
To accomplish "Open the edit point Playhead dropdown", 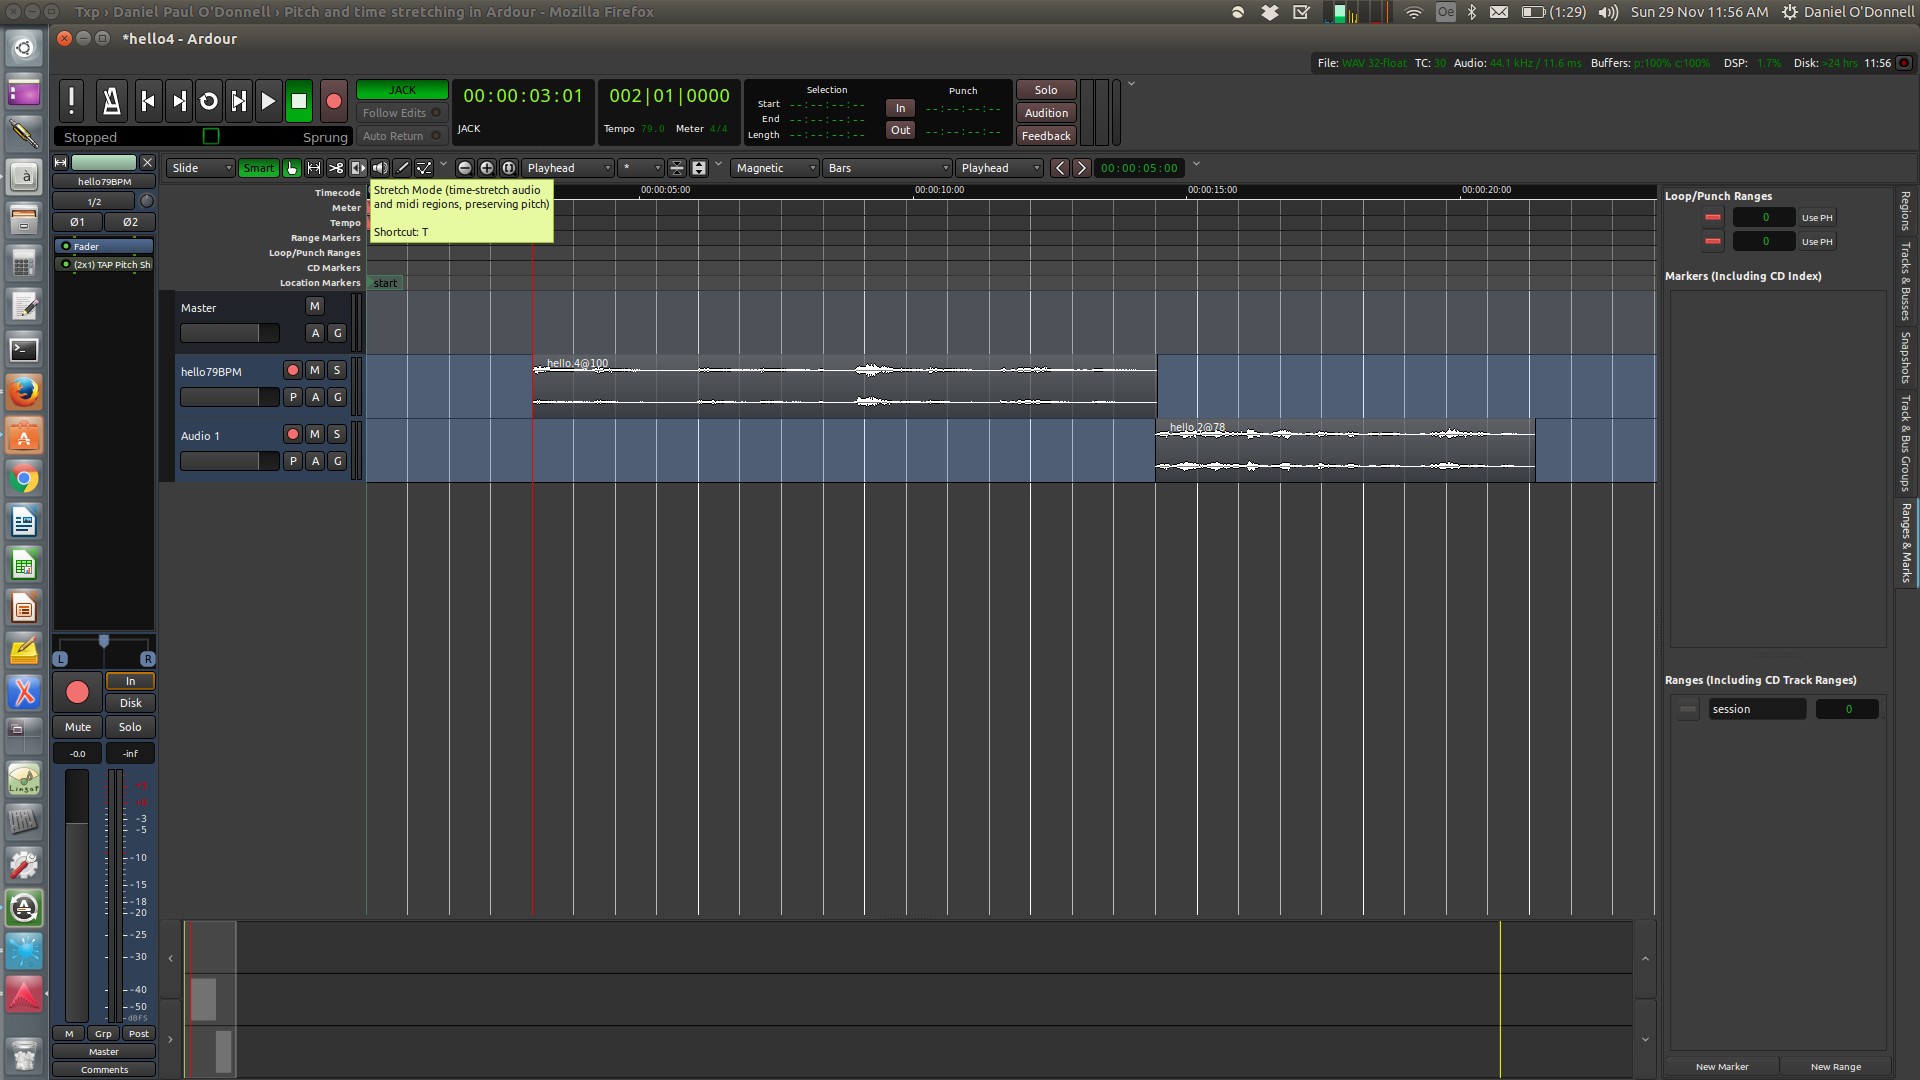I will coord(999,168).
